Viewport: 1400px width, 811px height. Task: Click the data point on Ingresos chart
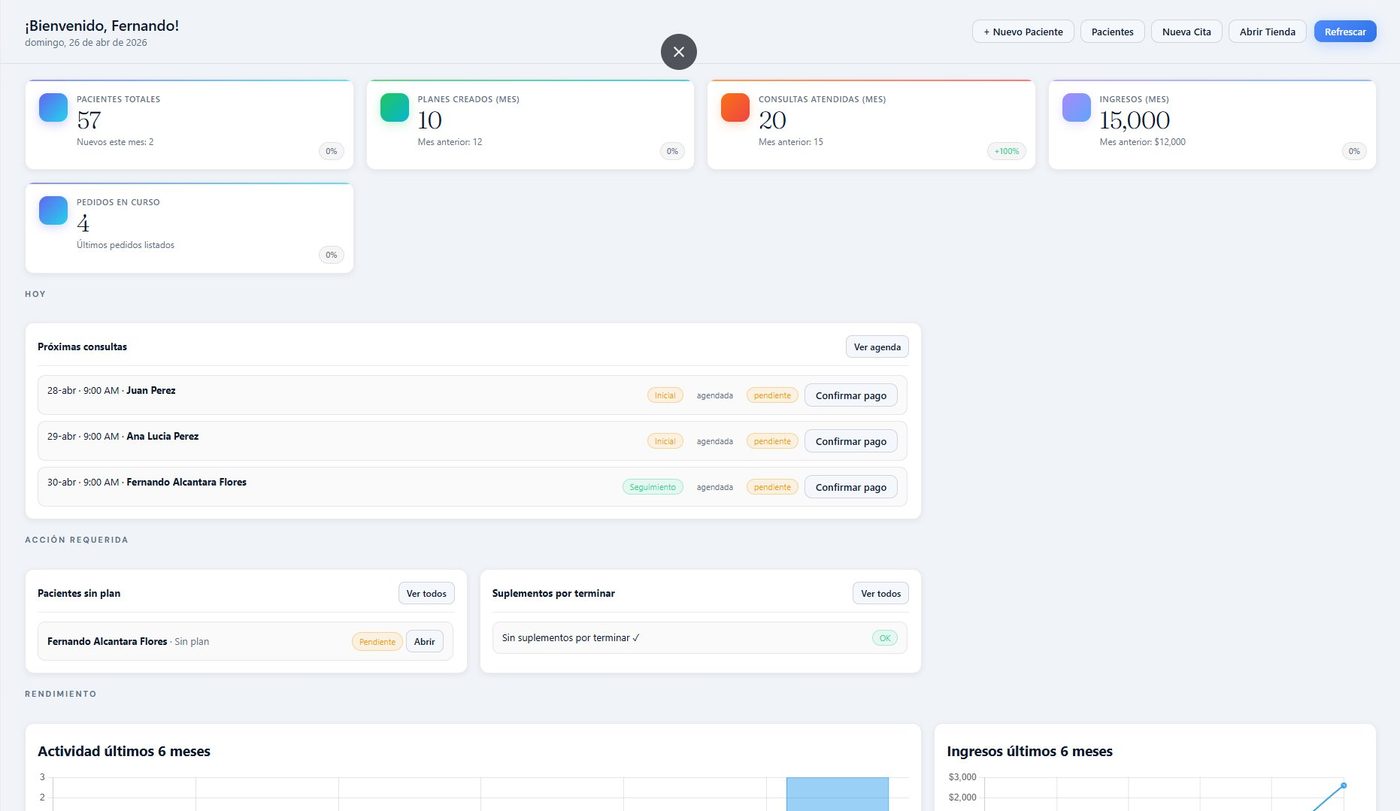(1343, 785)
